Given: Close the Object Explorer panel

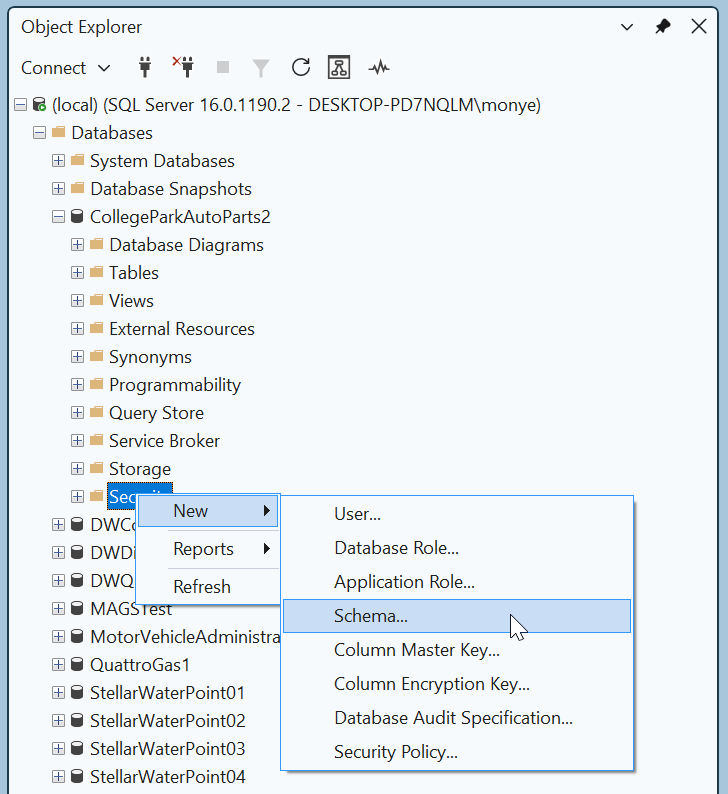Looking at the screenshot, I should [x=699, y=26].
